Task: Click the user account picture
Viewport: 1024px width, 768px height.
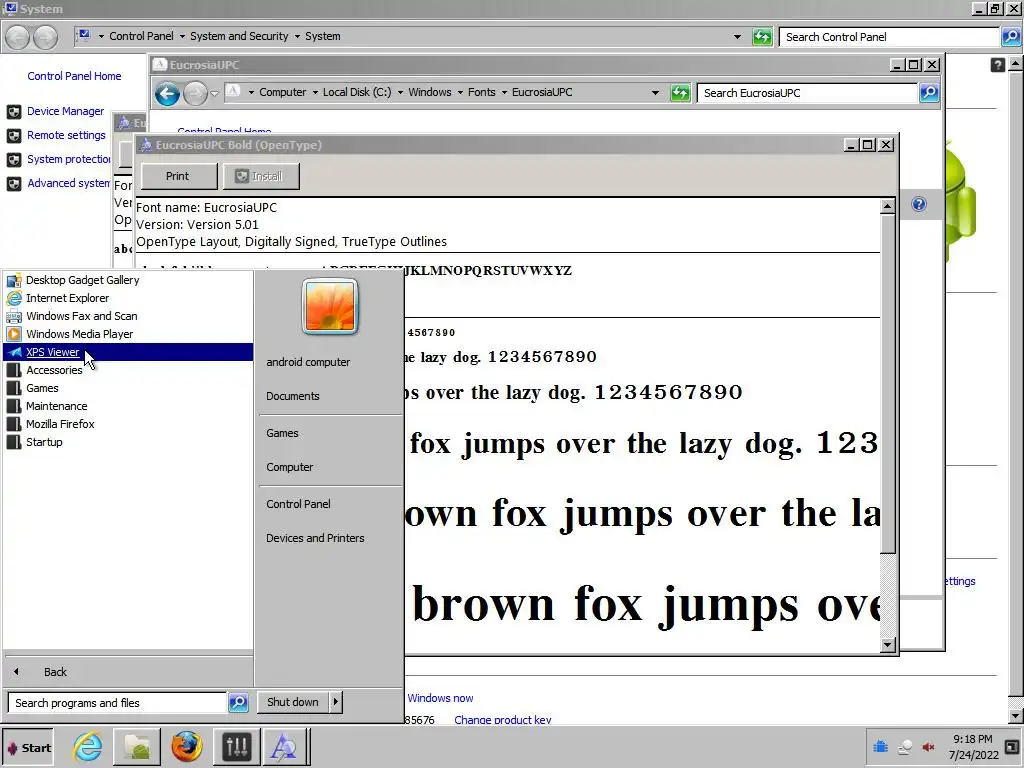Action: pos(330,306)
